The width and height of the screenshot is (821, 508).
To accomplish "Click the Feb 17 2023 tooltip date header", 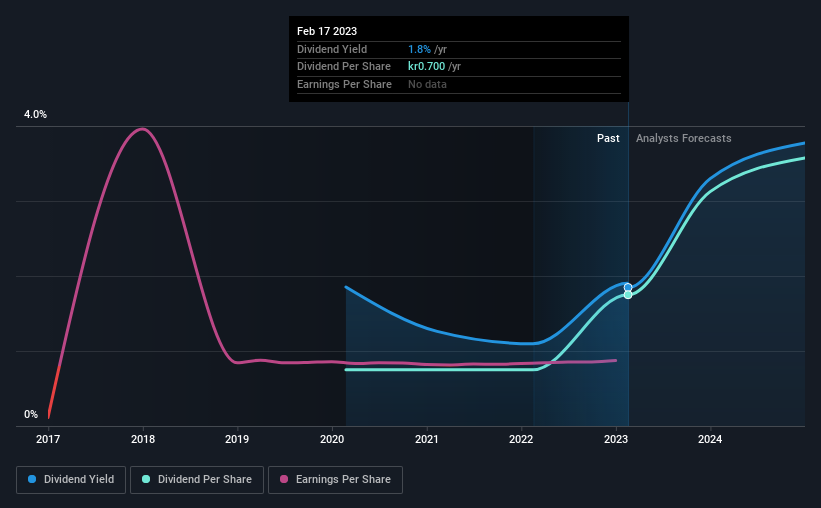I will (x=327, y=31).
